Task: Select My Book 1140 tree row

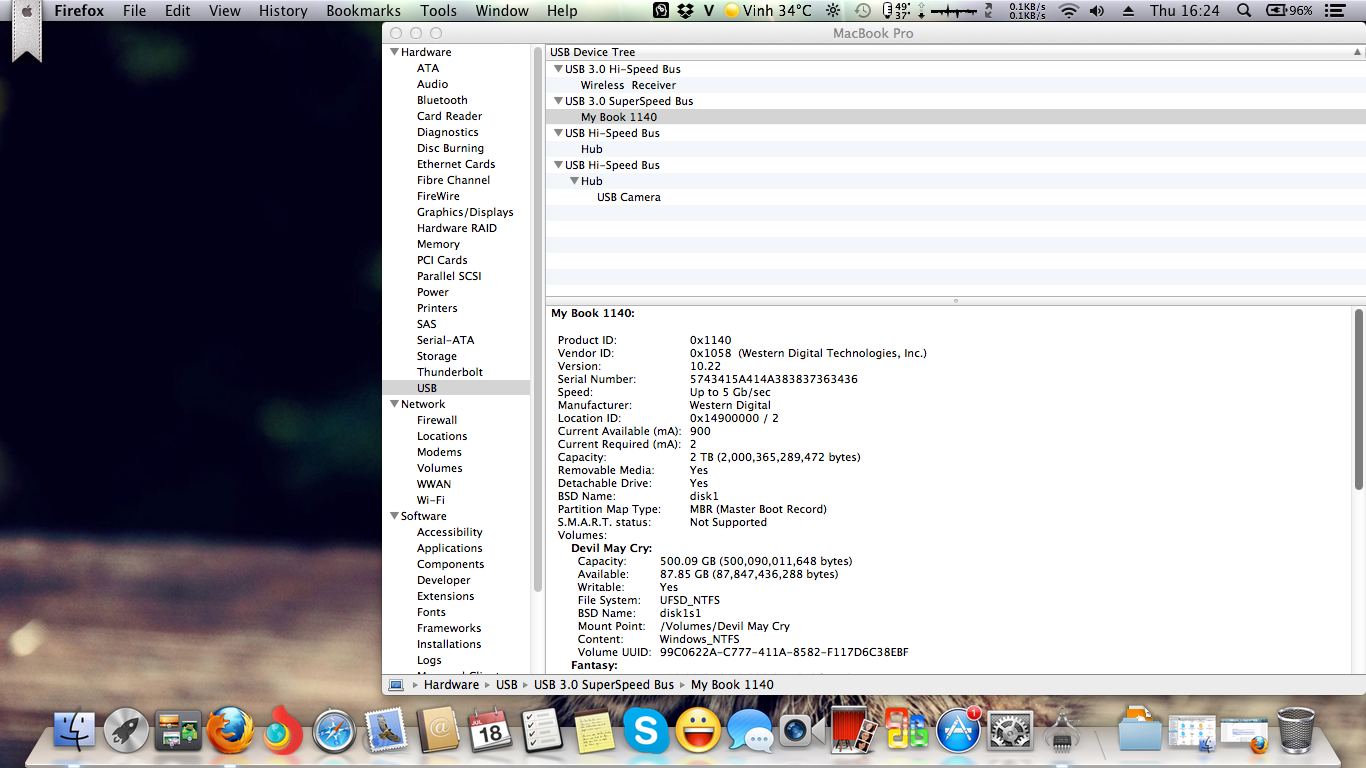Action: click(955, 117)
